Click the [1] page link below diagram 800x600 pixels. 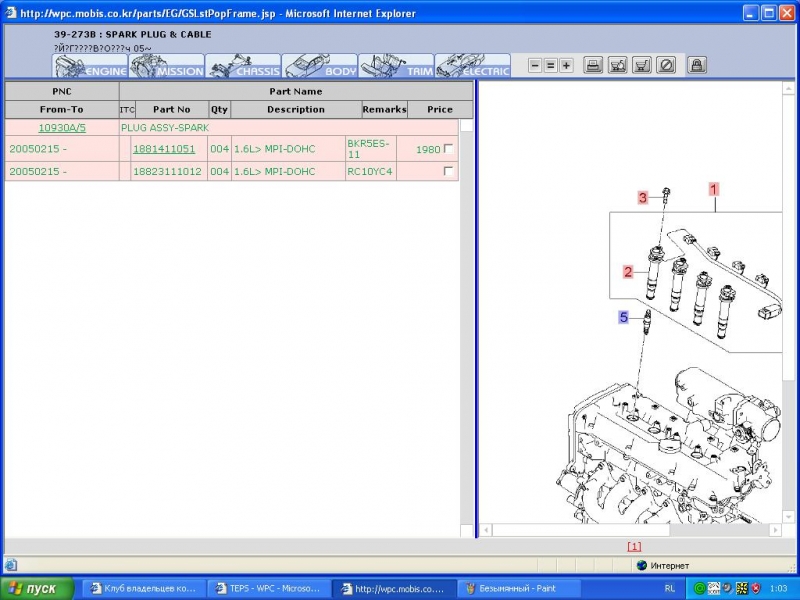tap(634, 546)
